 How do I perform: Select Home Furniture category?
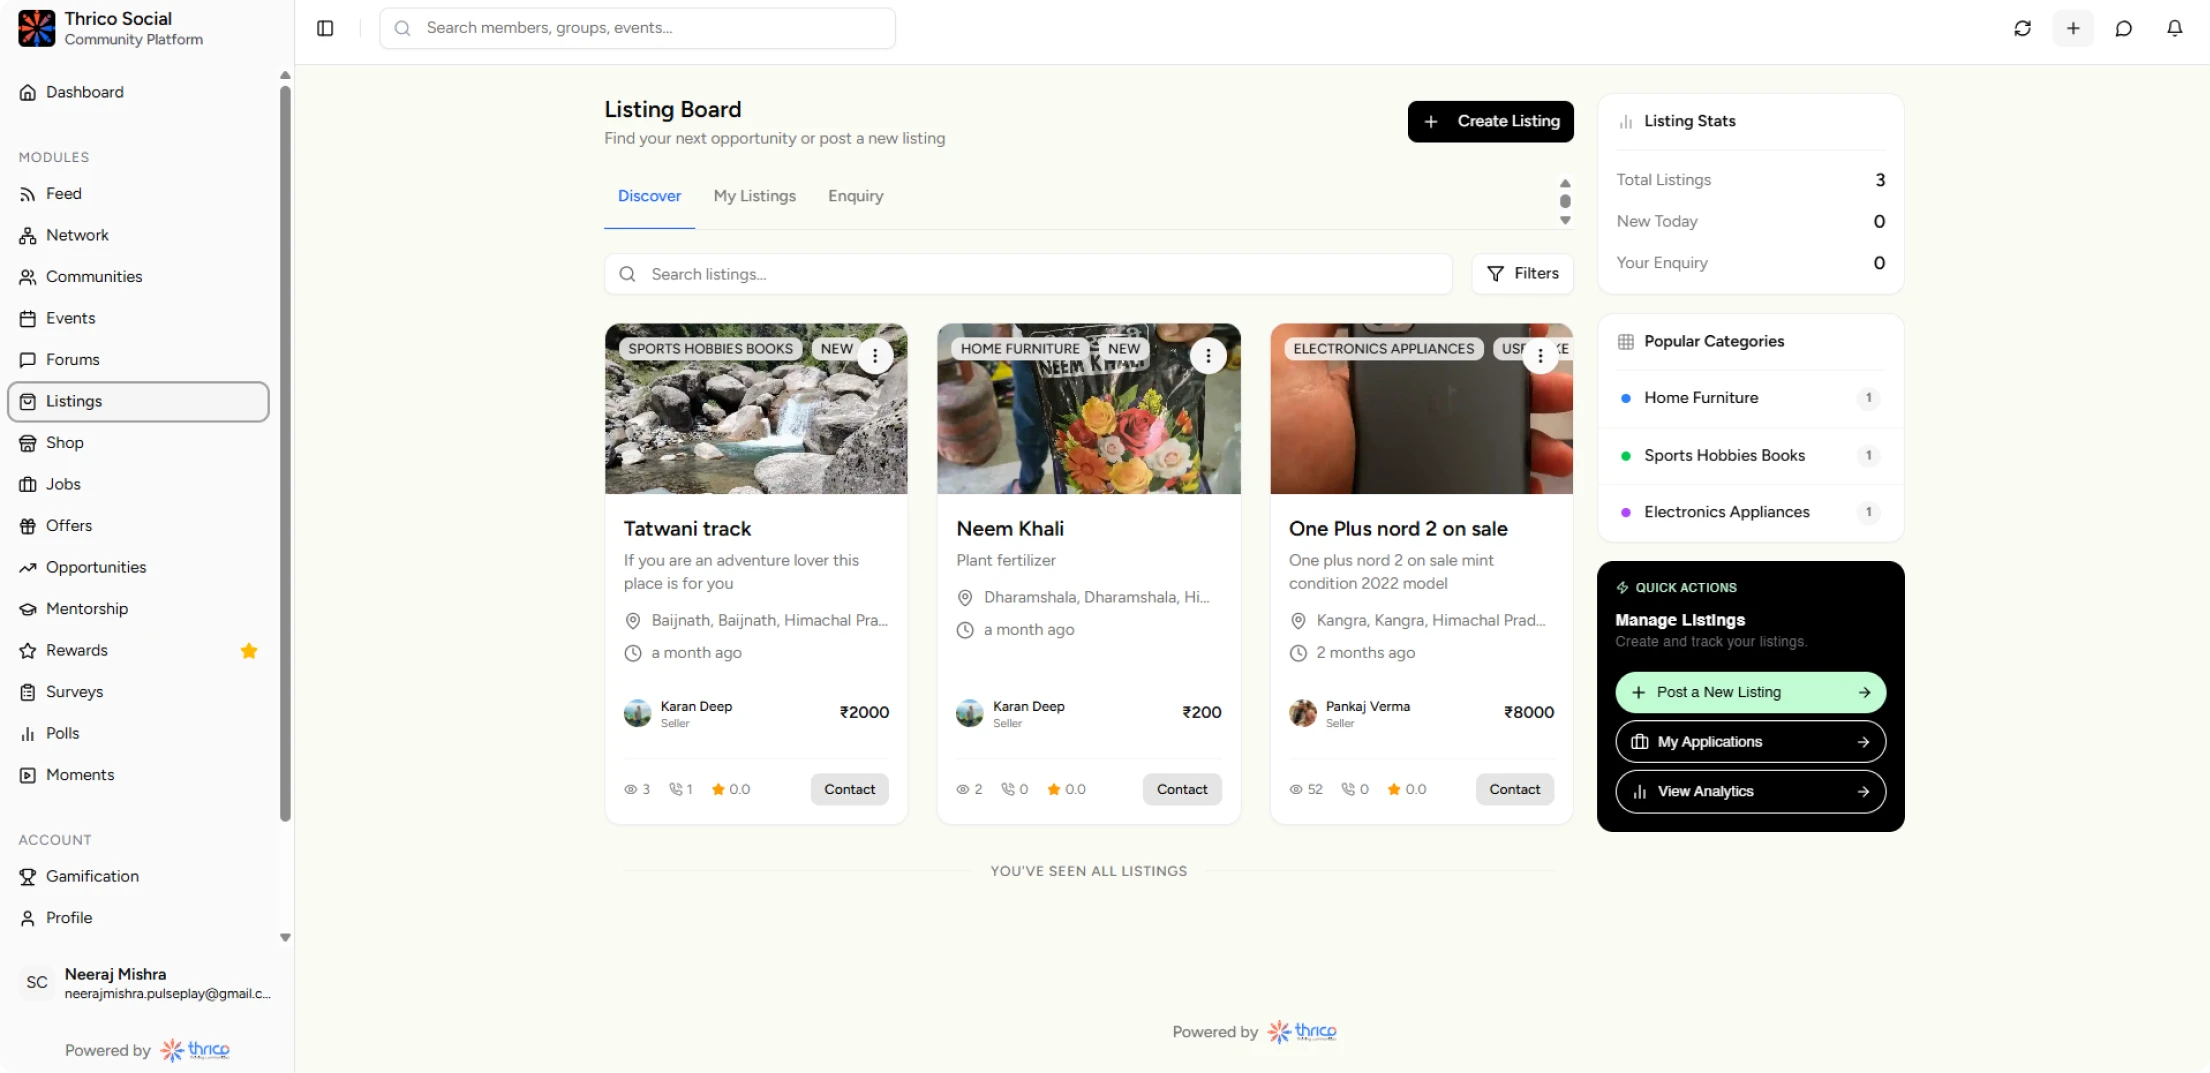coord(1750,398)
